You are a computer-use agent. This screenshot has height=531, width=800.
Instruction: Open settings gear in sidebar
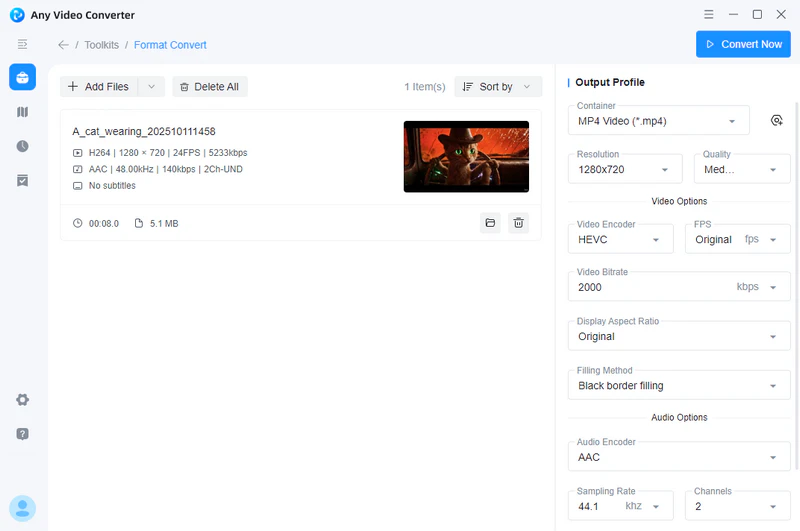pos(22,400)
